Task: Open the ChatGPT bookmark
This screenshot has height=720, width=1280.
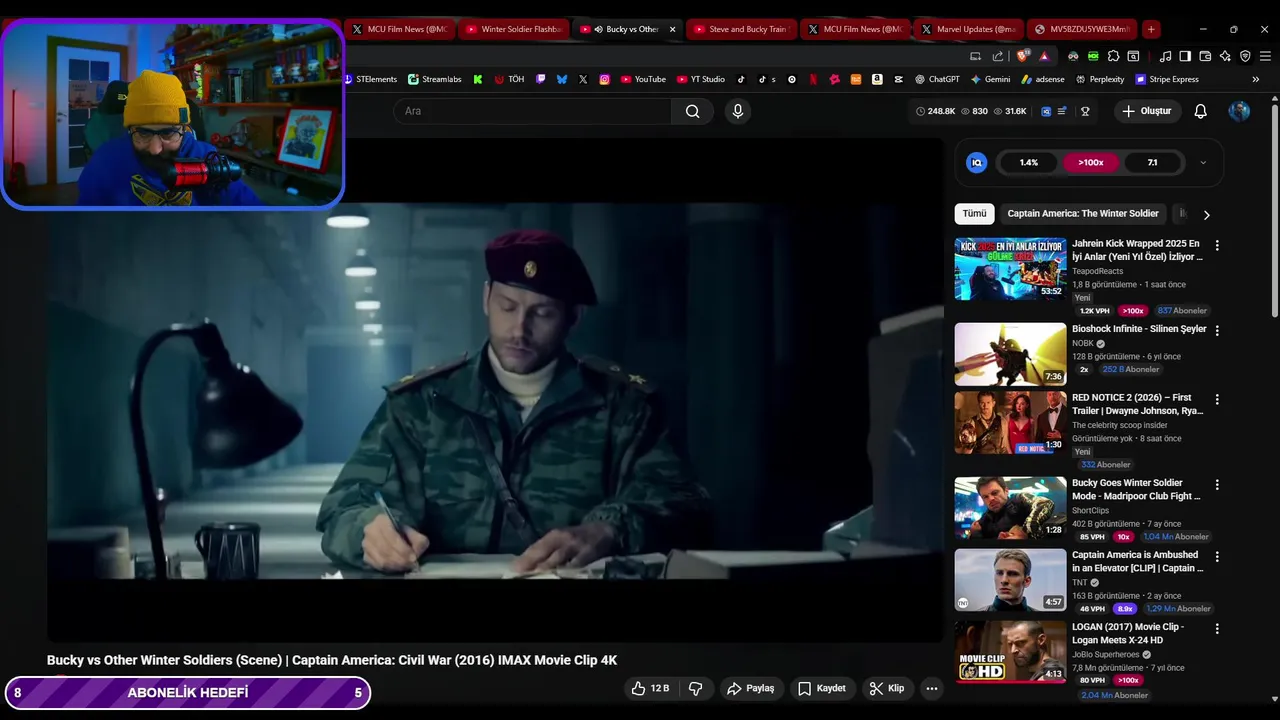Action: (x=937, y=79)
